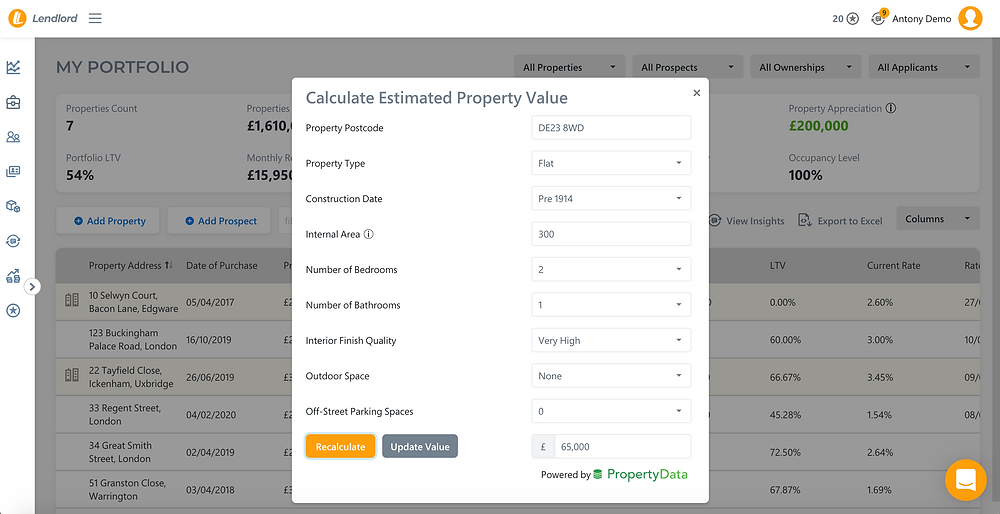This screenshot has height=514, width=1000.
Task: Open the All Properties filter menu
Action: click(570, 67)
